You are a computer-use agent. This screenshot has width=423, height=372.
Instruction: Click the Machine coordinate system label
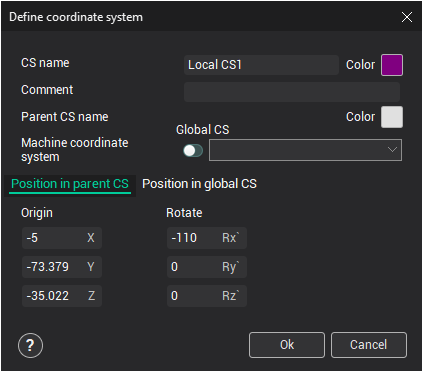tap(75, 150)
